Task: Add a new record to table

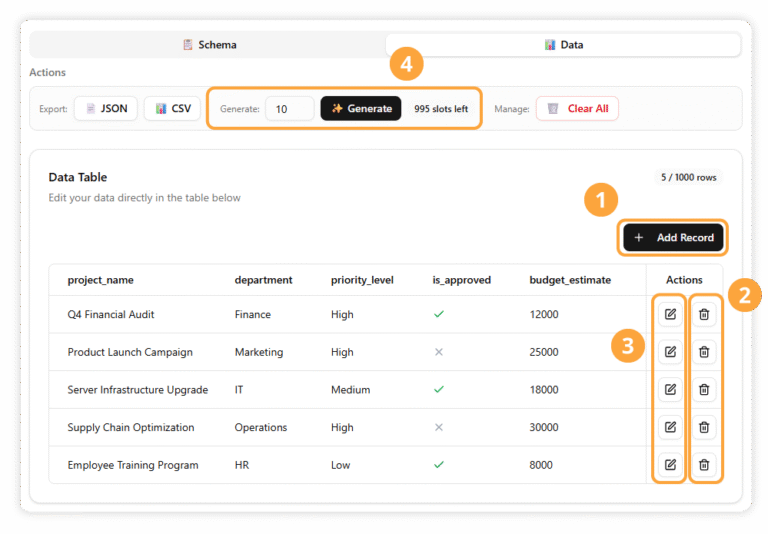Action: pyautogui.click(x=673, y=237)
